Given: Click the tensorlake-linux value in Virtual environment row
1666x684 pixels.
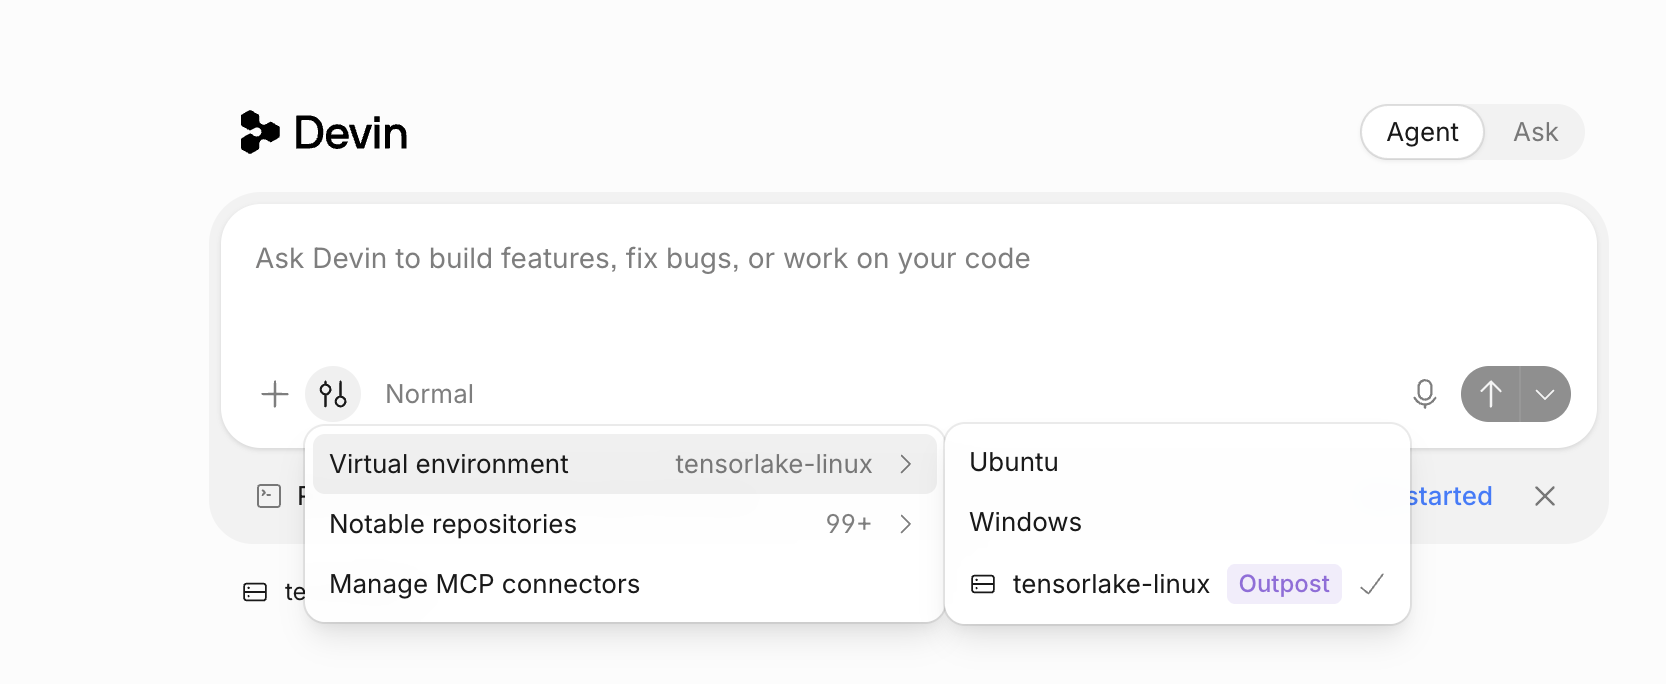Looking at the screenshot, I should pos(774,464).
